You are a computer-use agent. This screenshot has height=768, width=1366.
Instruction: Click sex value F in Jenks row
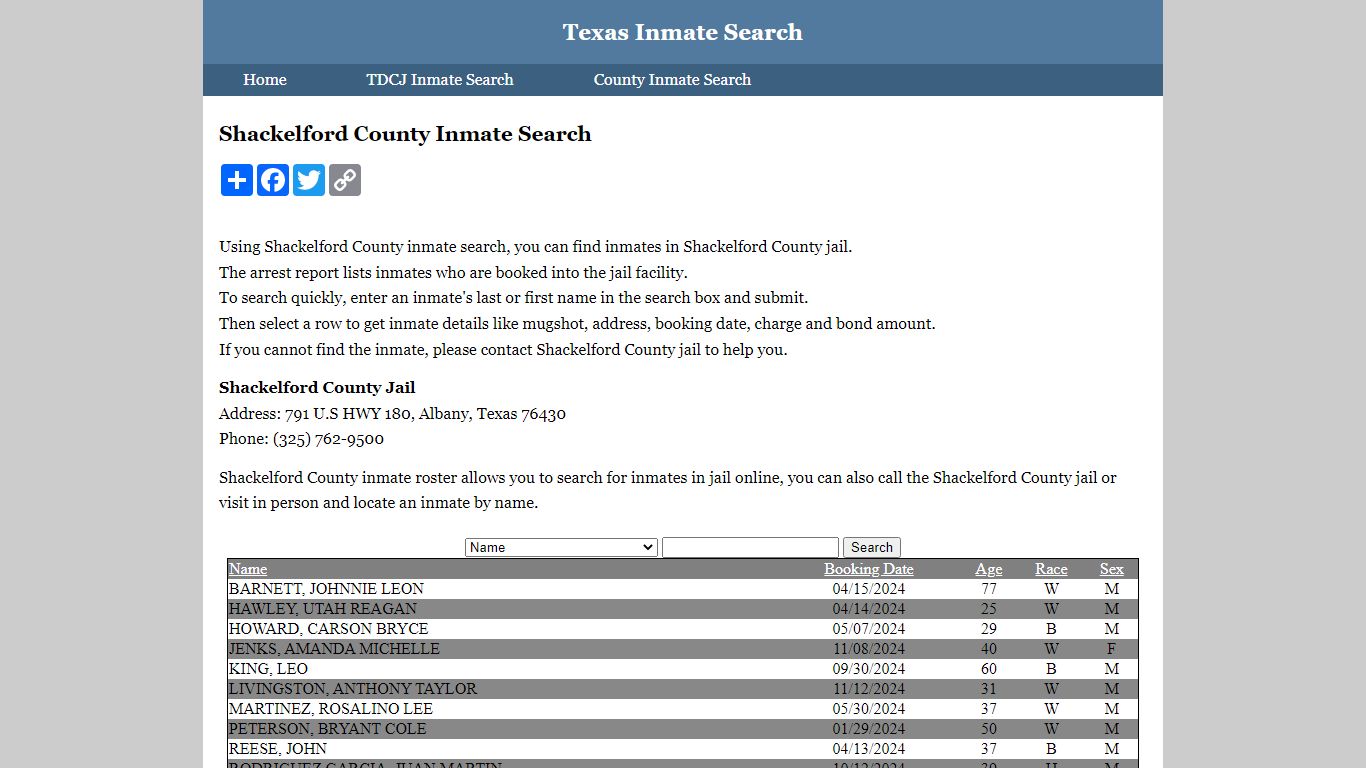(x=1111, y=649)
